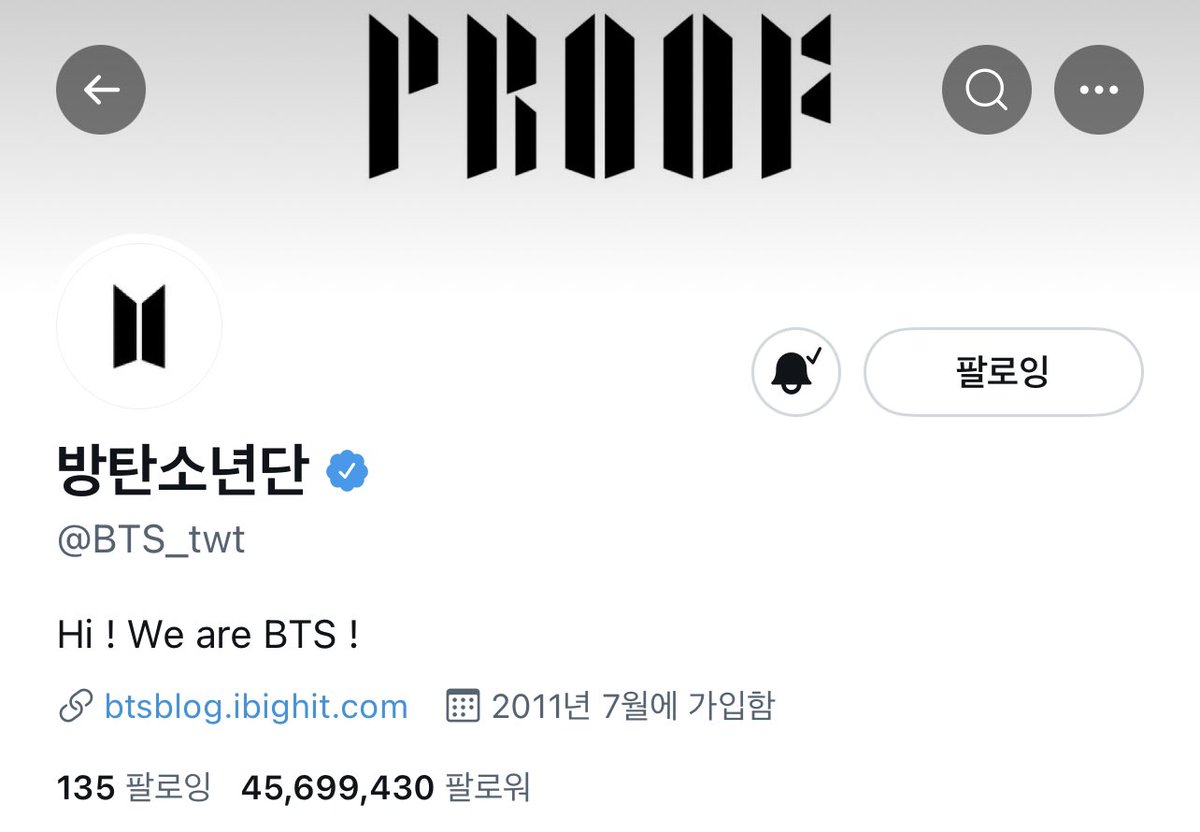Open the btsblog.ibighit.com link
The image size is (1200, 832).
(256, 707)
